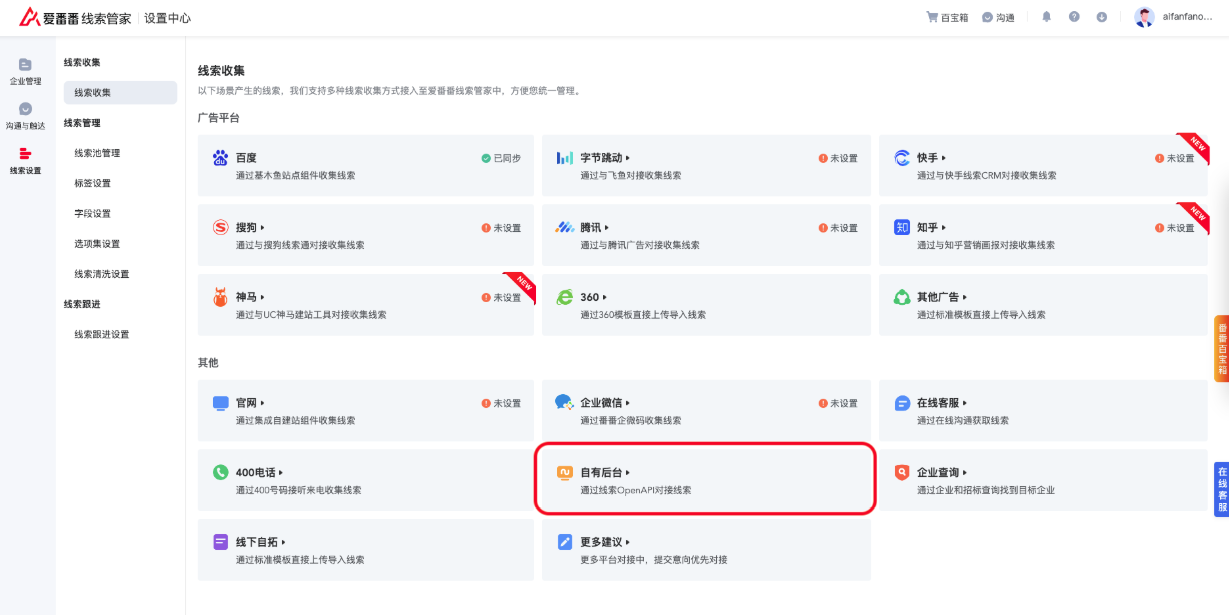
Task: Expand the 自有后台 arrow
Action: tap(628, 472)
